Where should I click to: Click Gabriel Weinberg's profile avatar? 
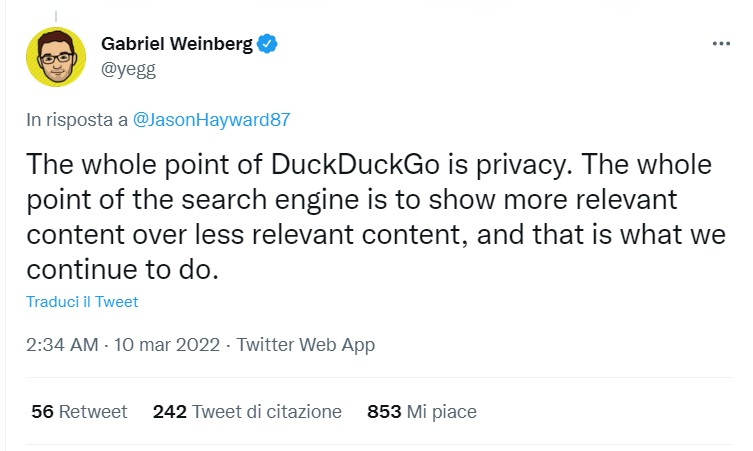pyautogui.click(x=56, y=57)
